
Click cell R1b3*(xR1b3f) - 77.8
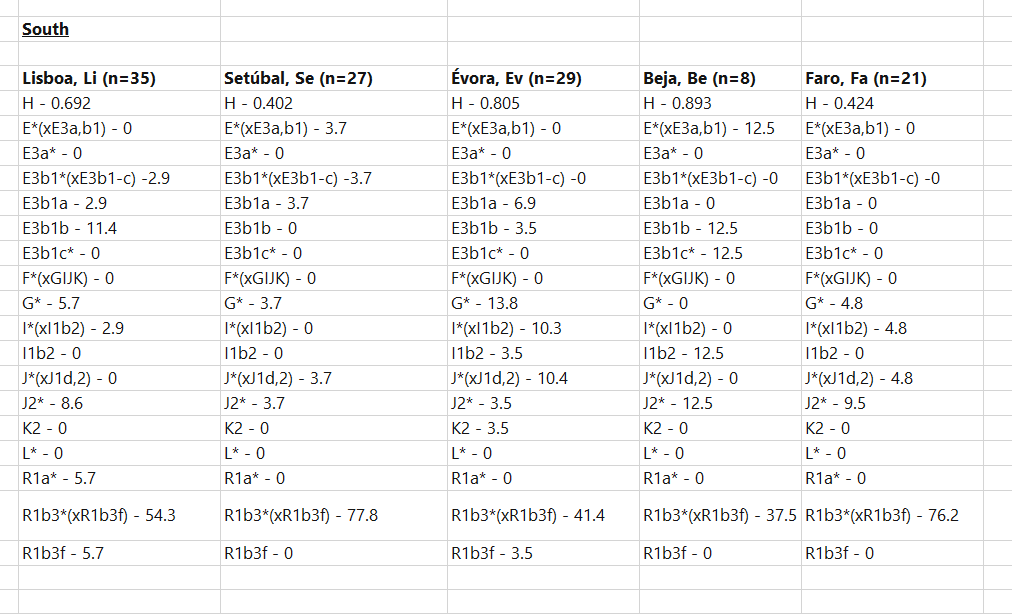pos(334,515)
